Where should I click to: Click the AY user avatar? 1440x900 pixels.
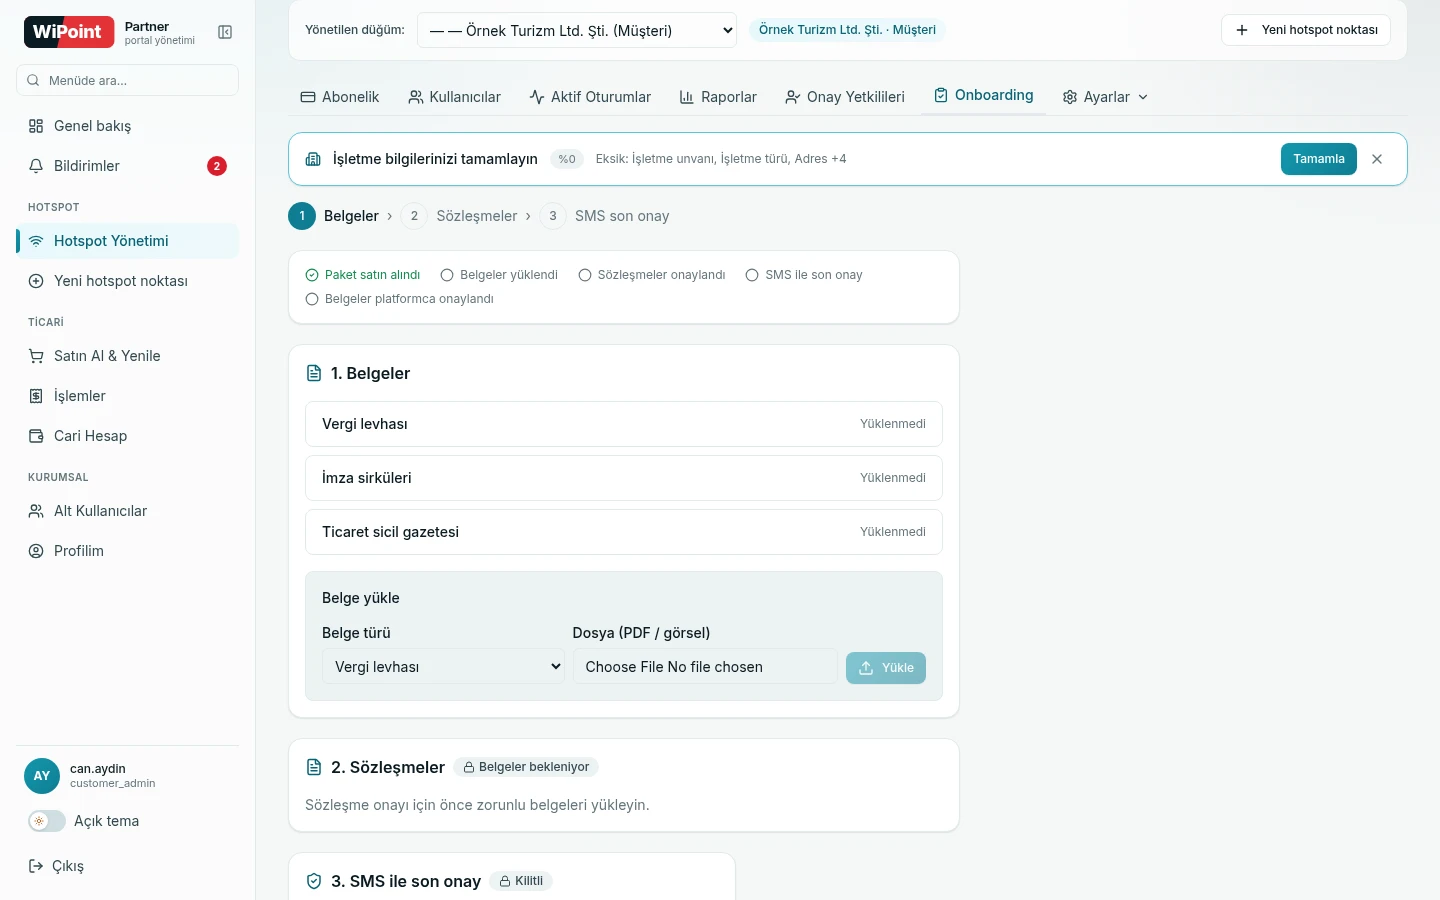[x=42, y=776]
